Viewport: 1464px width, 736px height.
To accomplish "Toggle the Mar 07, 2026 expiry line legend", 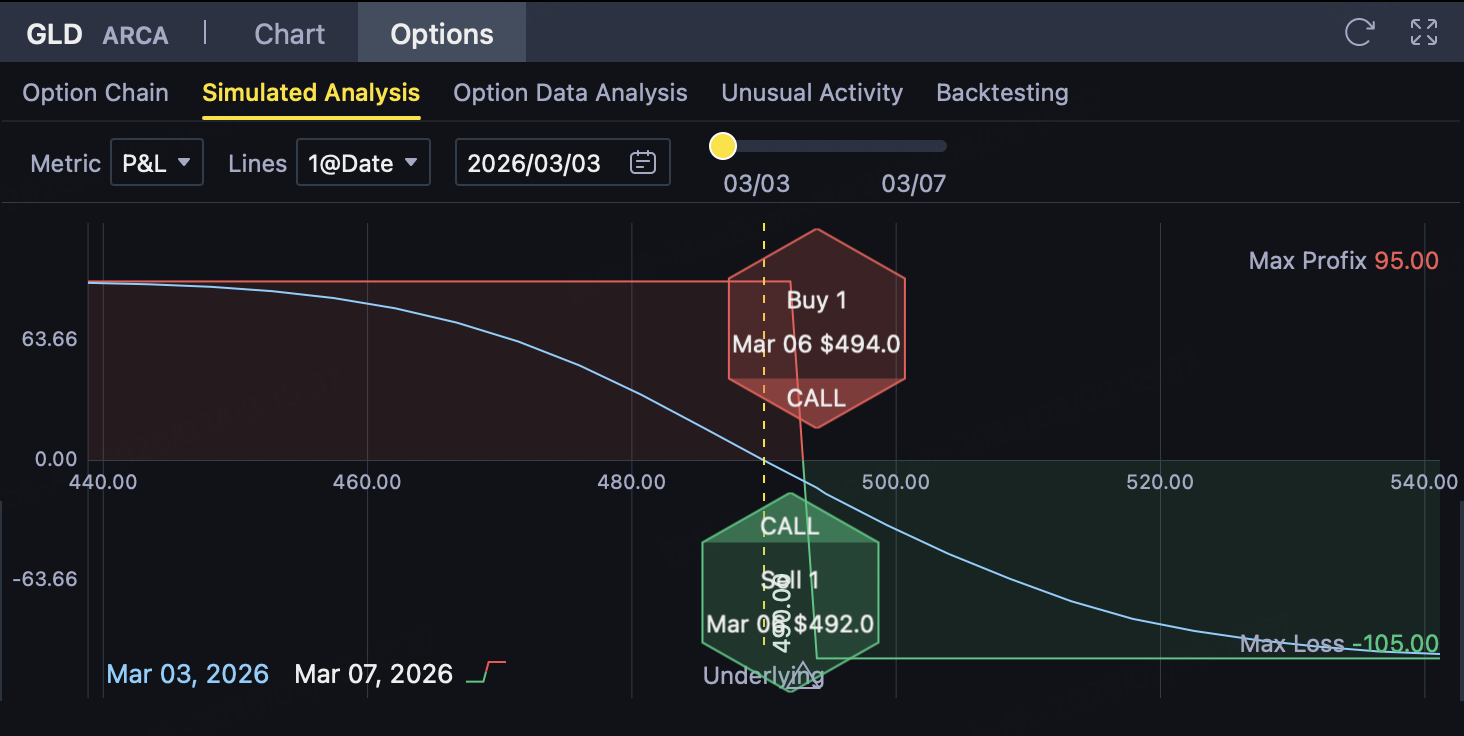I will (400, 673).
